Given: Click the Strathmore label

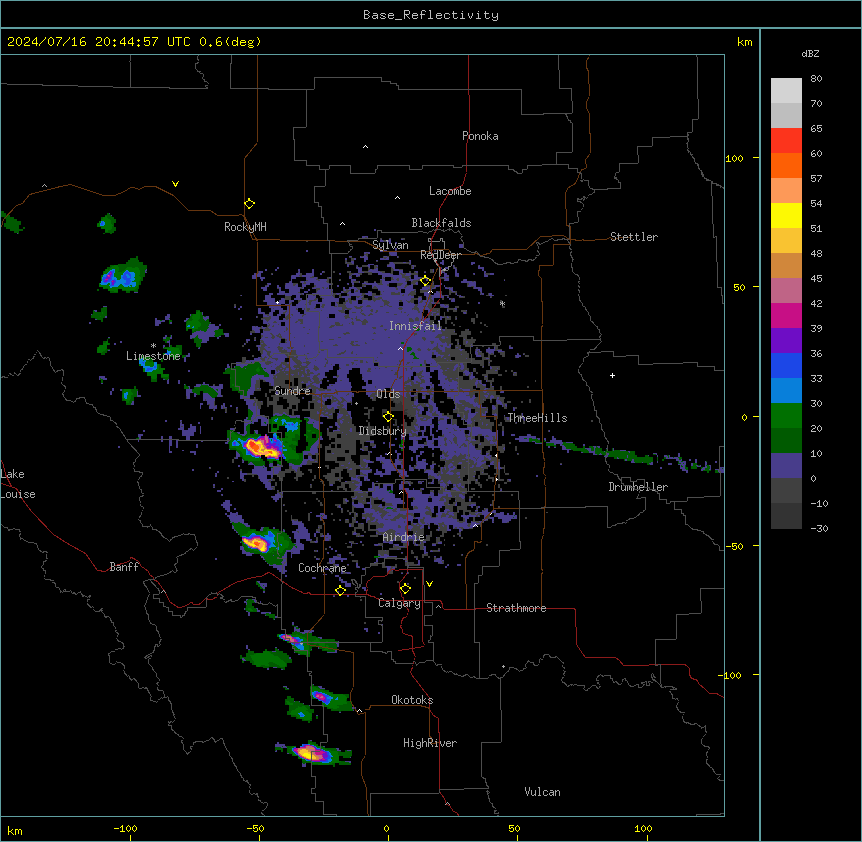Looking at the screenshot, I should (x=516, y=608).
